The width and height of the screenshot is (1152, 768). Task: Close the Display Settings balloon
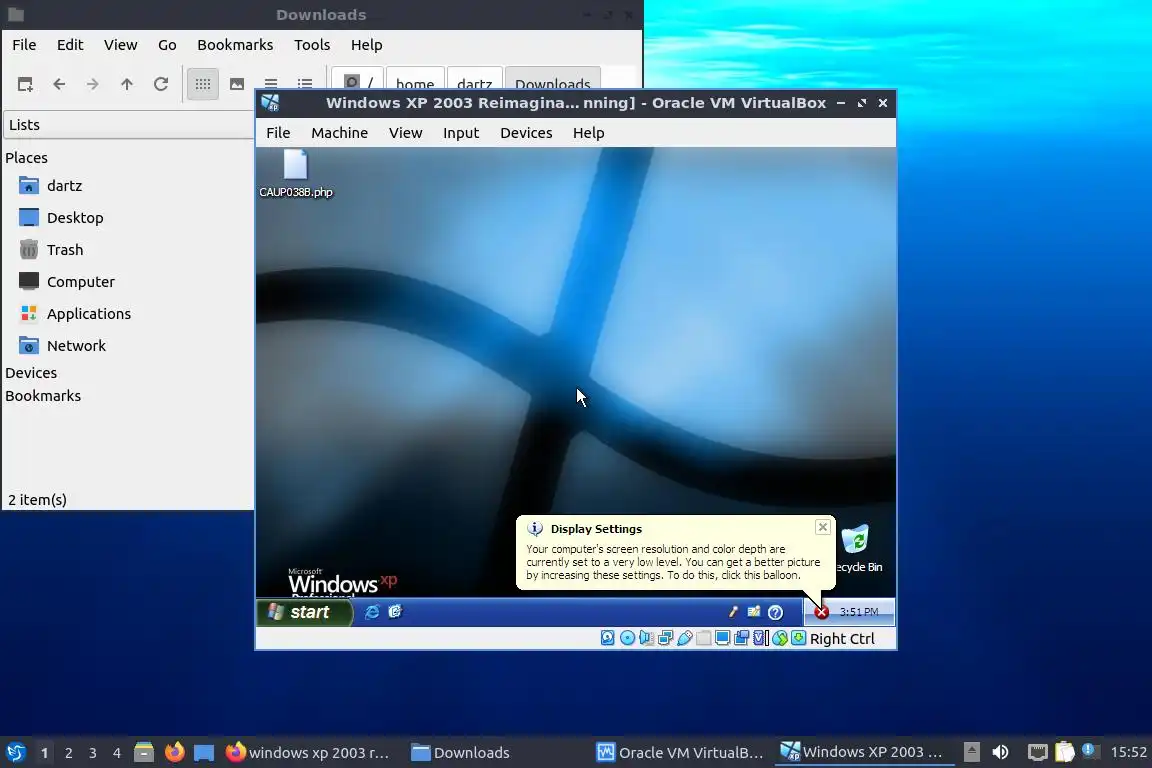tap(823, 527)
